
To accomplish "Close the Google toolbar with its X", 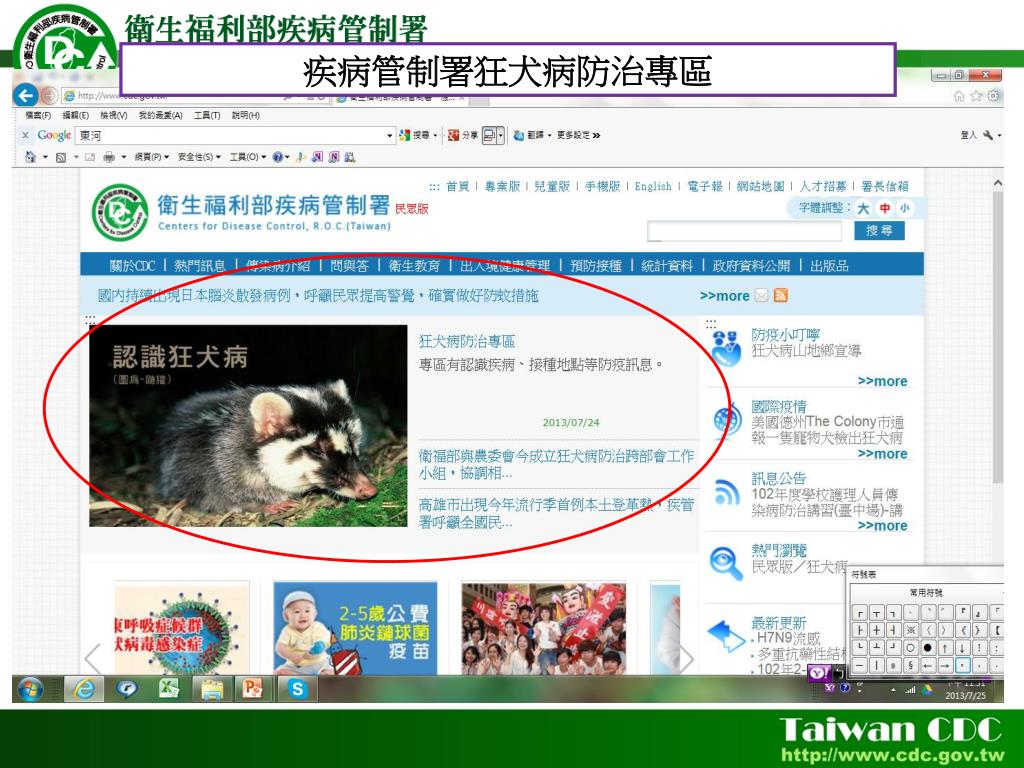I will point(25,135).
